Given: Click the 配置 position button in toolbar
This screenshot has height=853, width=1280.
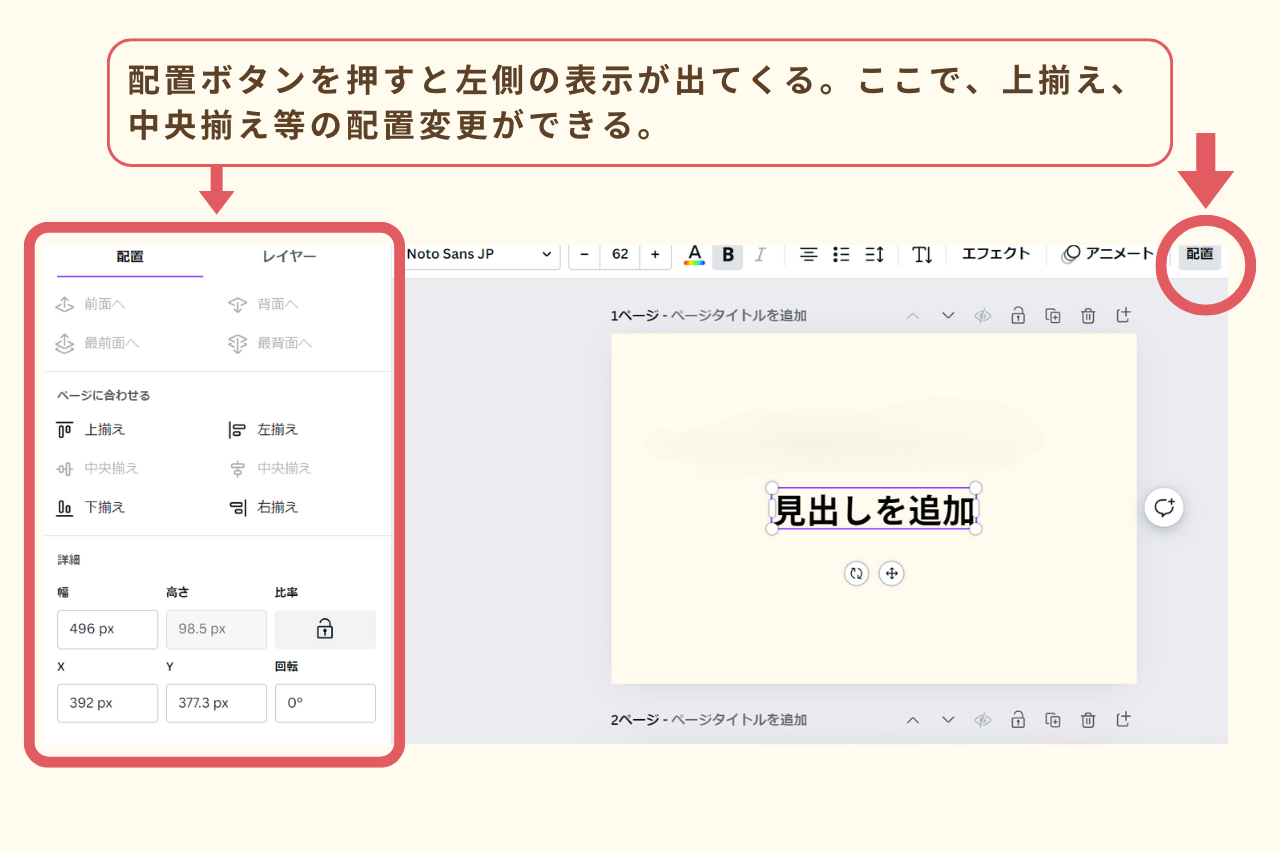Looking at the screenshot, I should click(x=1200, y=254).
